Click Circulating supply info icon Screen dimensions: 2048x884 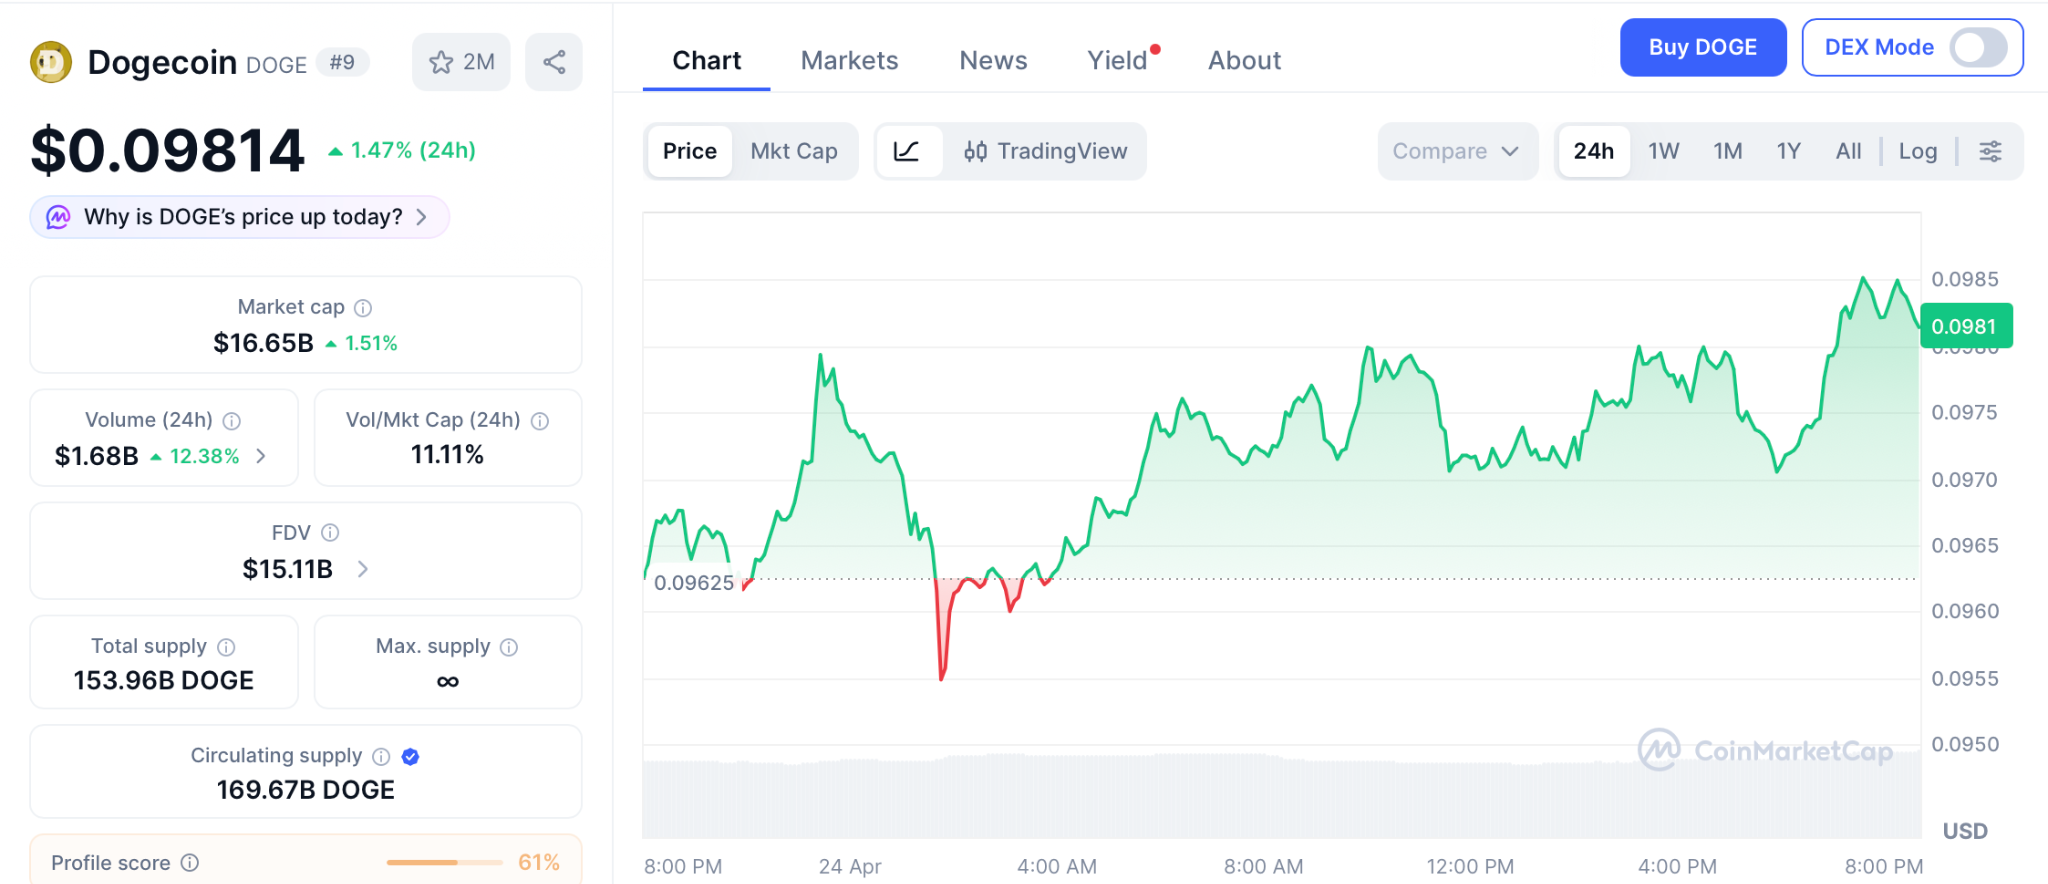click(381, 757)
